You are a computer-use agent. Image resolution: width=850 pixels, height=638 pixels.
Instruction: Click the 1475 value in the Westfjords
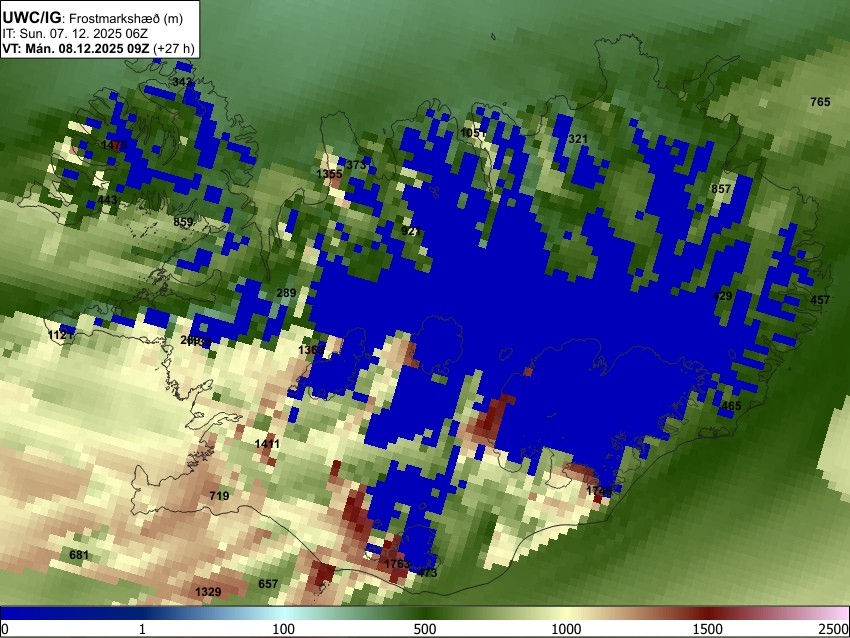coord(114,145)
